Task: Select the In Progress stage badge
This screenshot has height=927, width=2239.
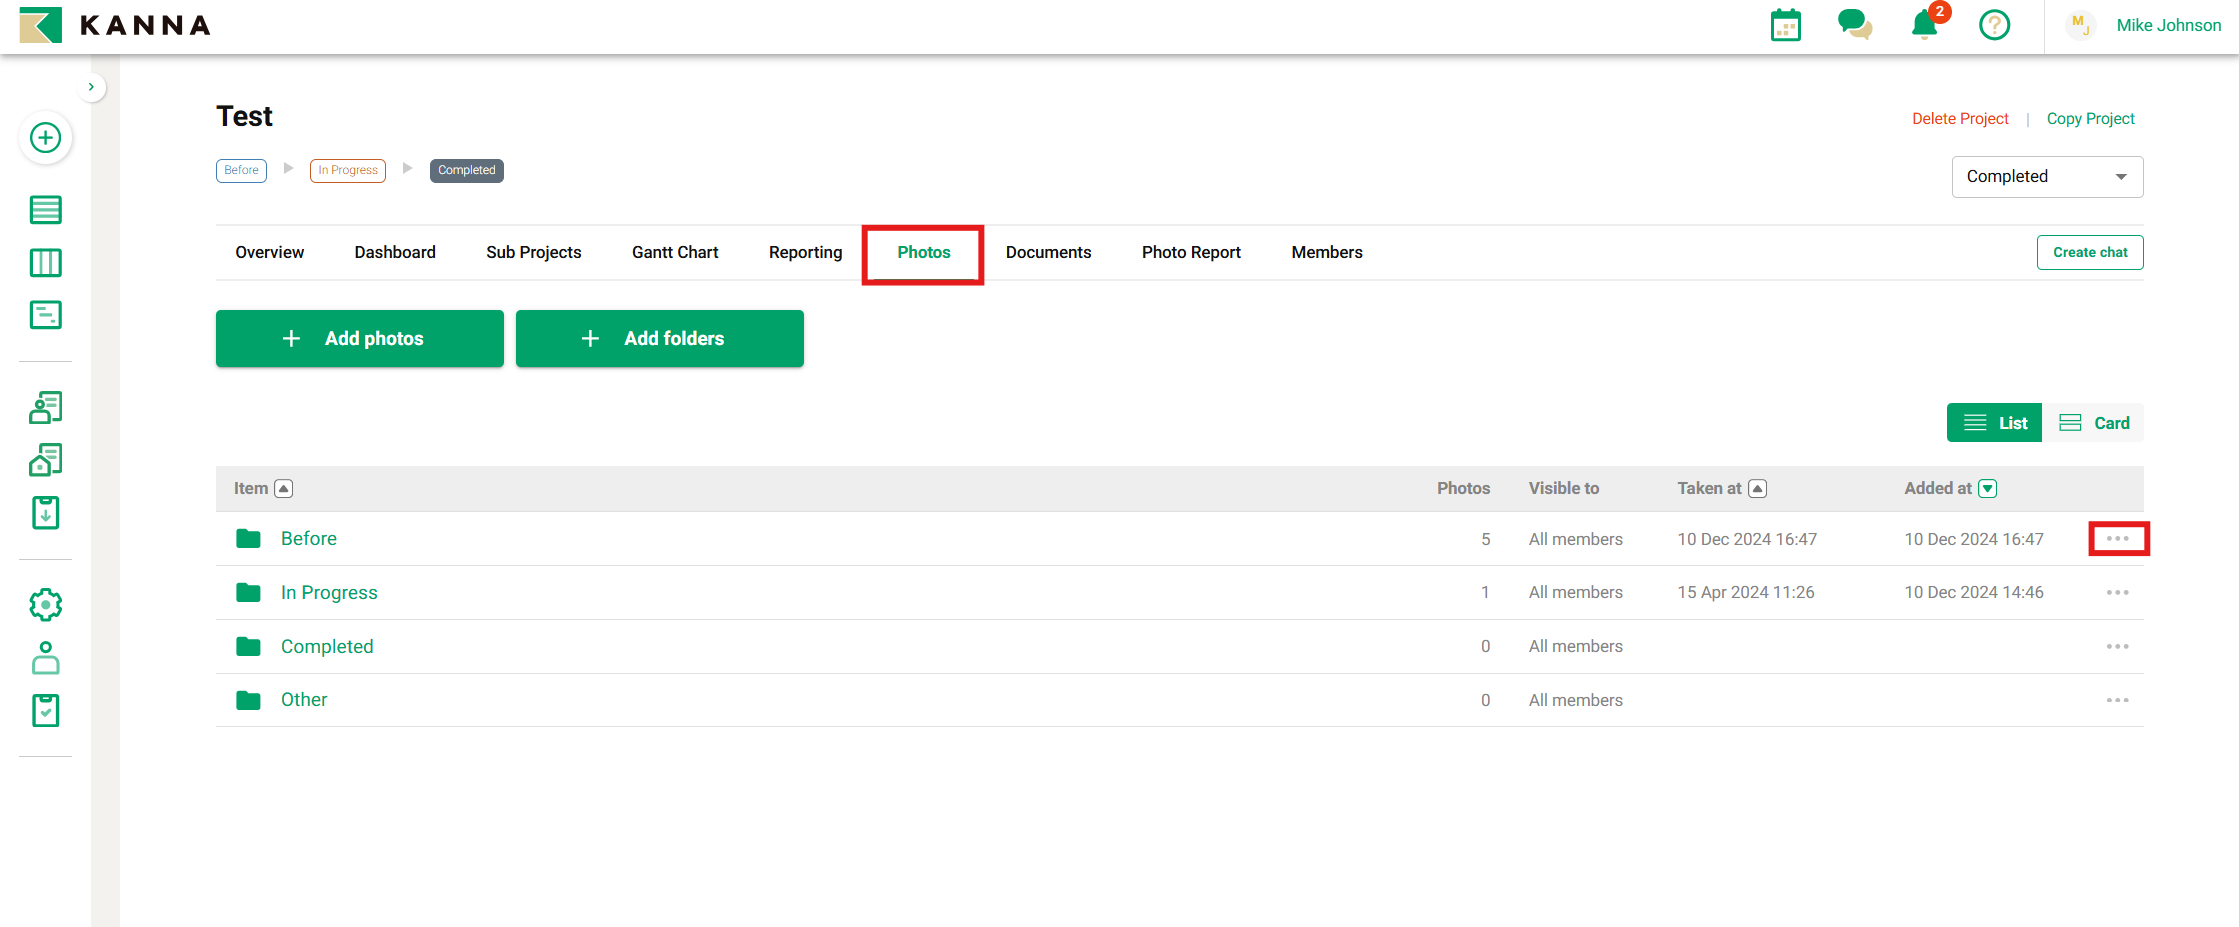Action: pos(348,170)
